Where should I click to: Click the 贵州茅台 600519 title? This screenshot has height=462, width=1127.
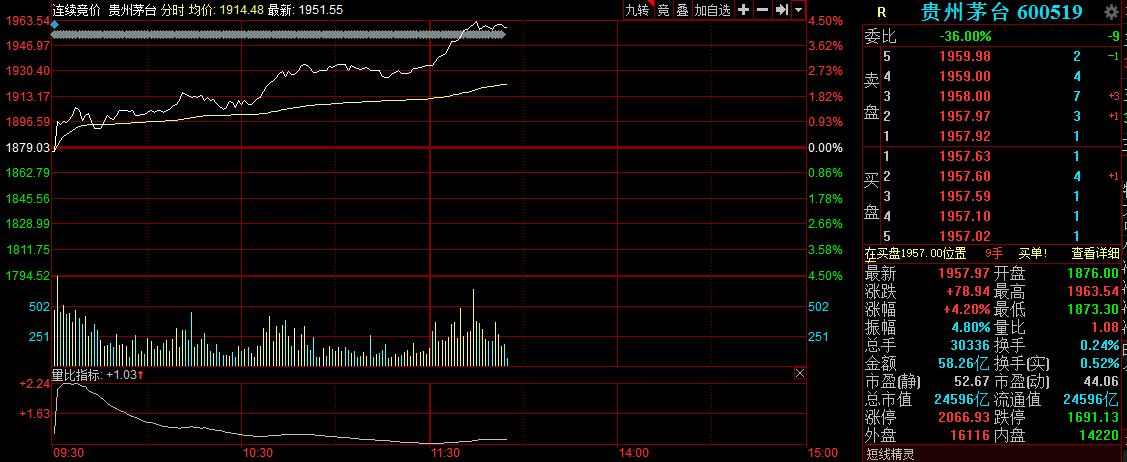tap(1002, 11)
